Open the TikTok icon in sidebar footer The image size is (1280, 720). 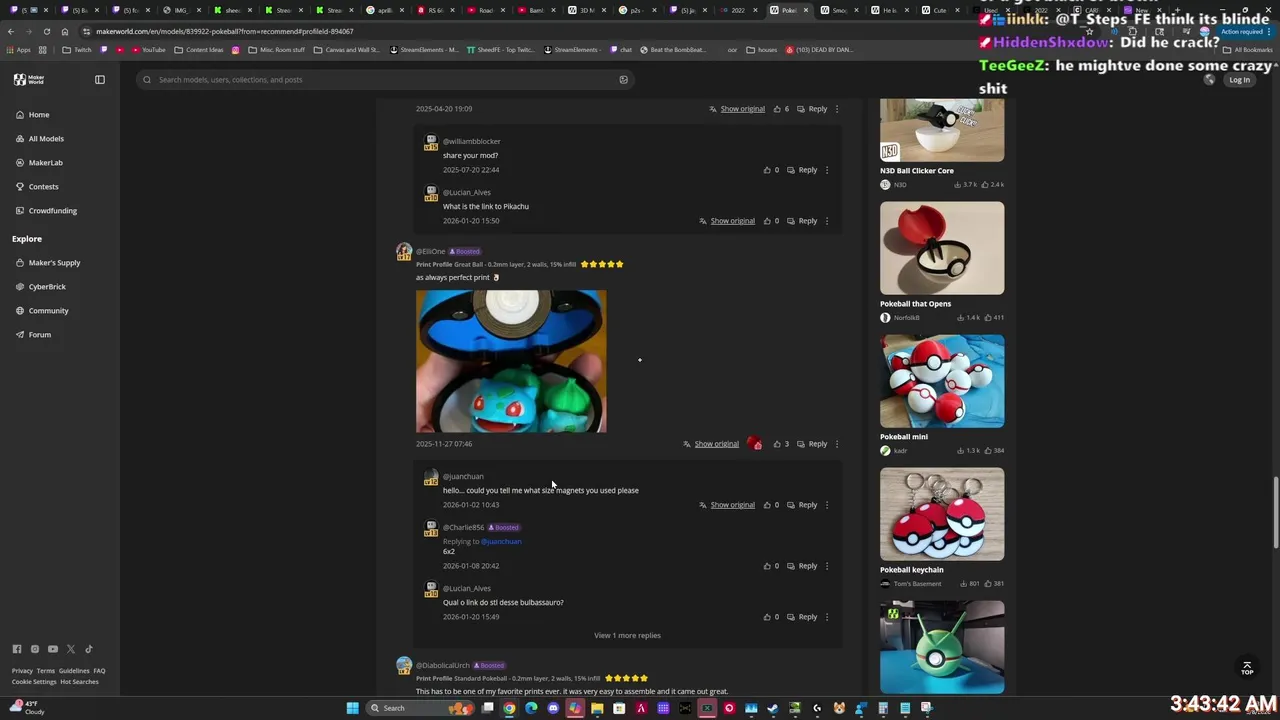pyautogui.click(x=88, y=649)
